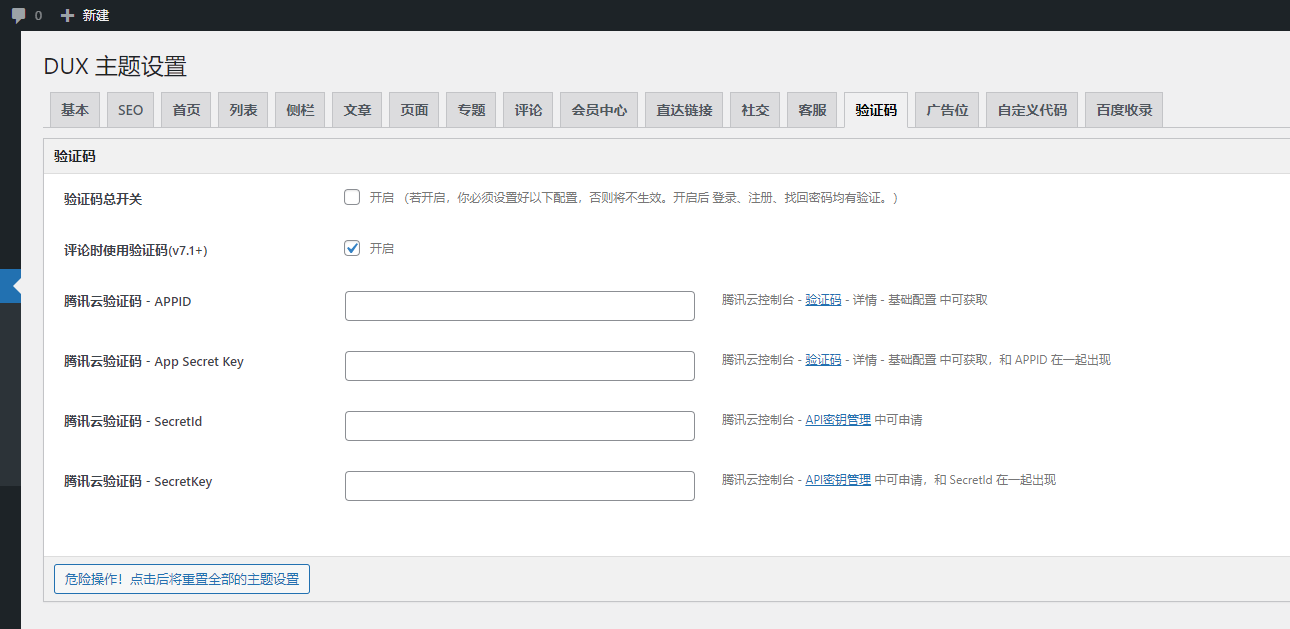Open API密钥管理 link in SecretKey hint
Image resolution: width=1290 pixels, height=629 pixels.
click(x=839, y=480)
